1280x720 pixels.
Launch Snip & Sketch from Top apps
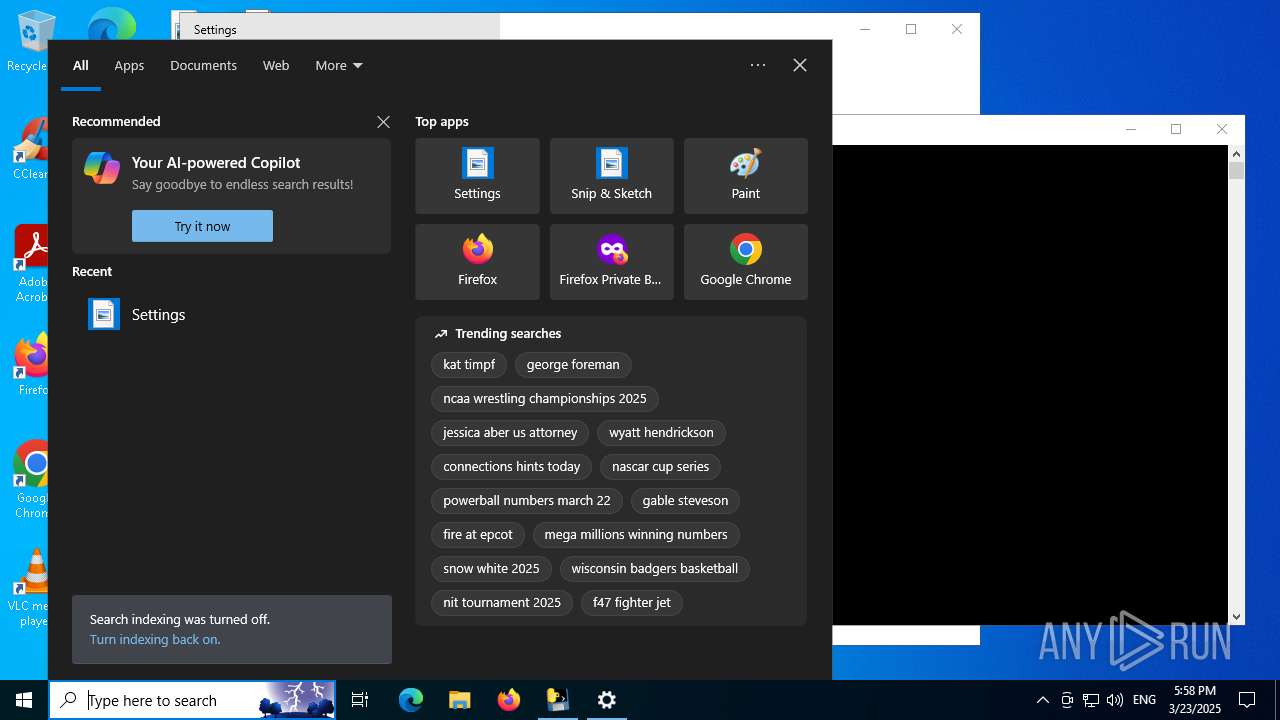click(x=611, y=176)
